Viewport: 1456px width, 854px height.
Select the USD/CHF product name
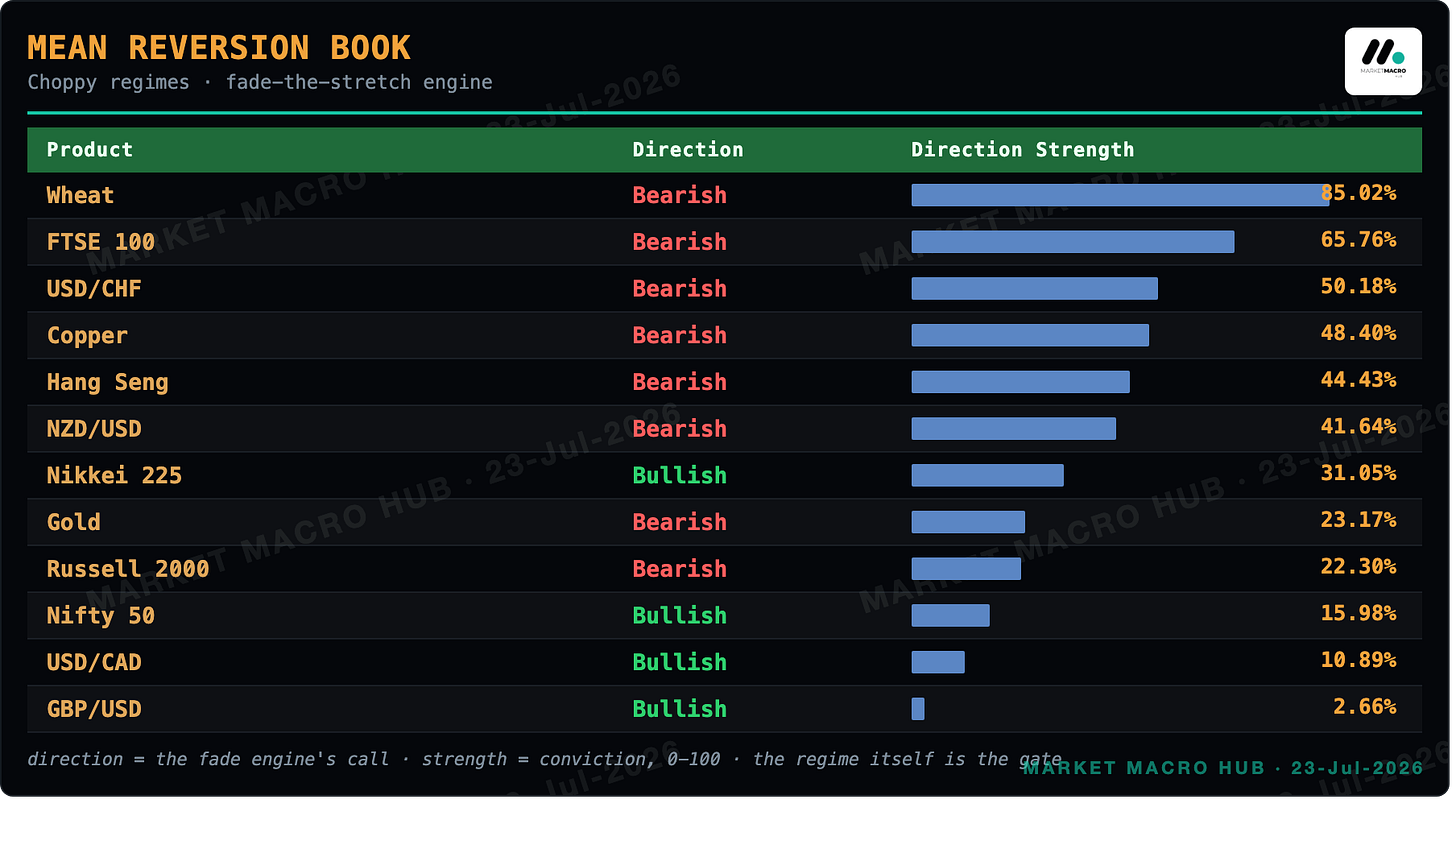click(94, 289)
